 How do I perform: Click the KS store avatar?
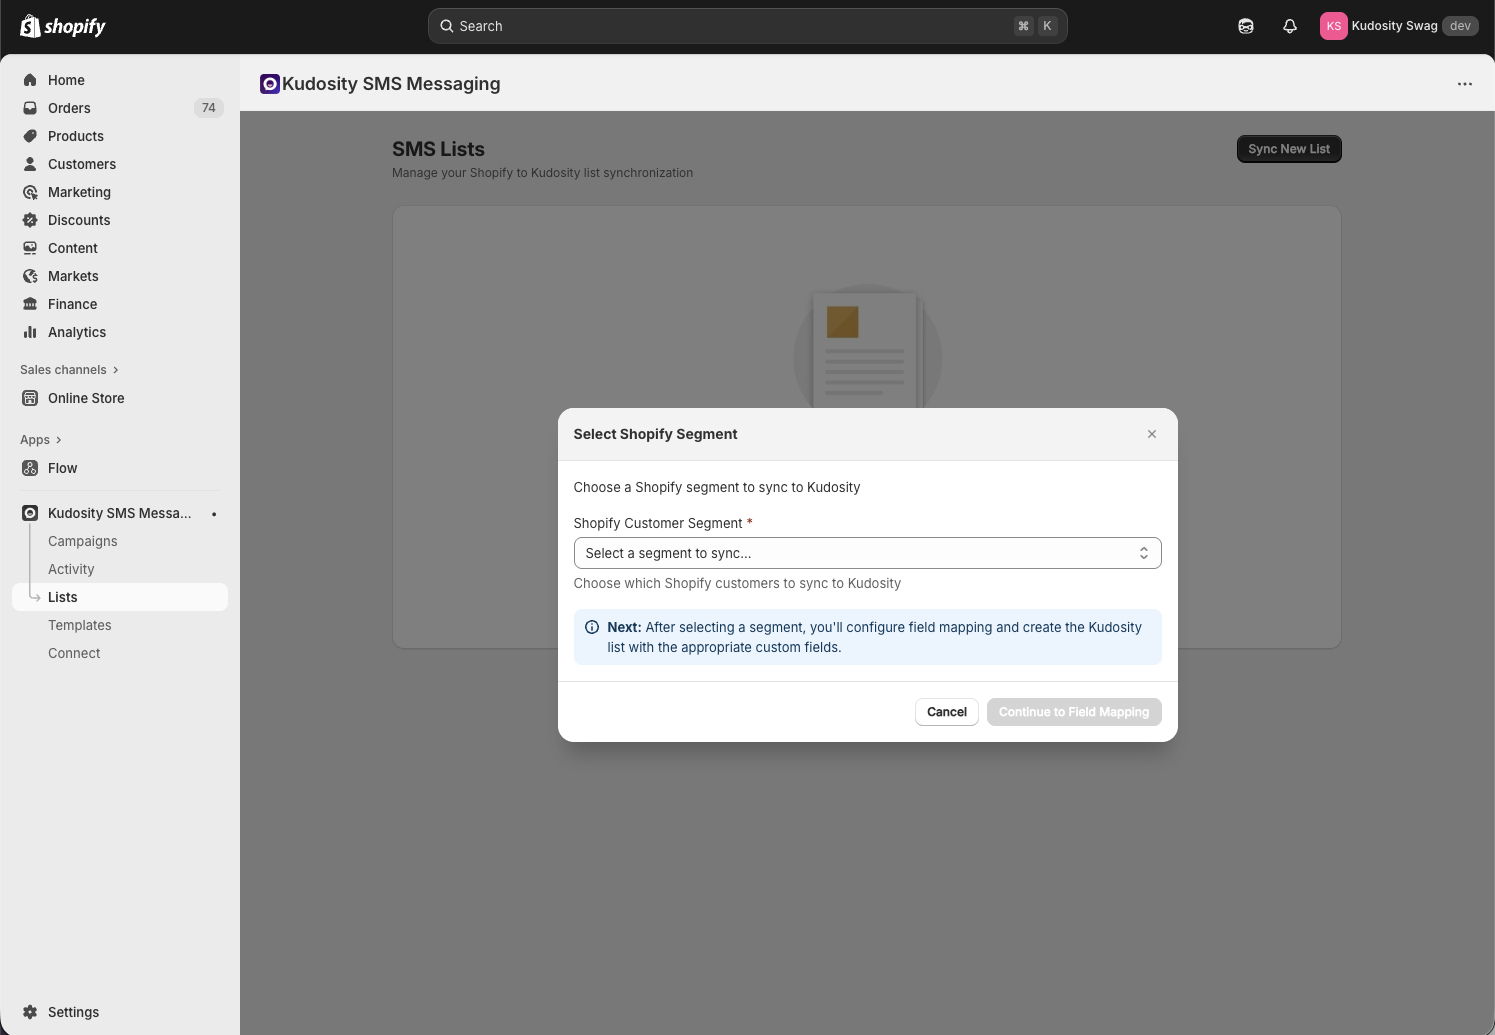pyautogui.click(x=1334, y=26)
